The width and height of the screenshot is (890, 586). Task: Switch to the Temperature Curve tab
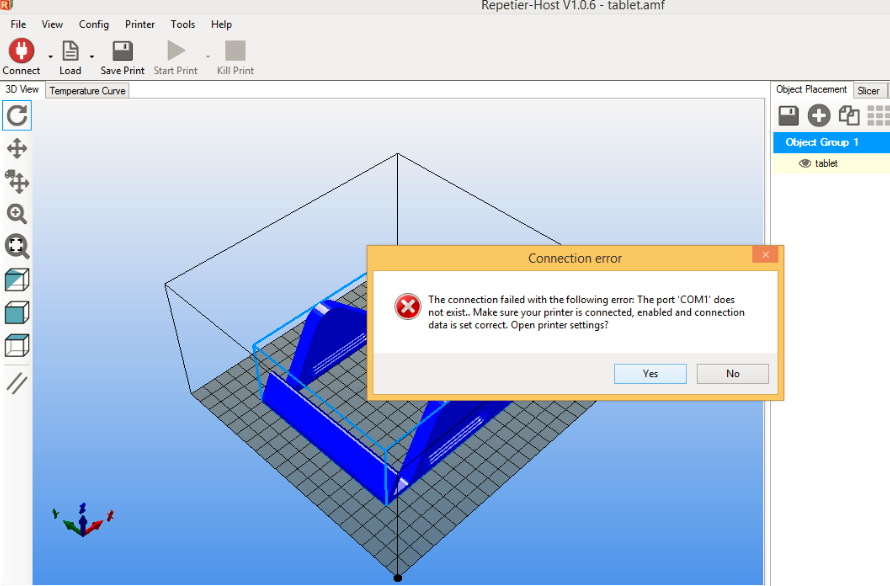tap(88, 91)
